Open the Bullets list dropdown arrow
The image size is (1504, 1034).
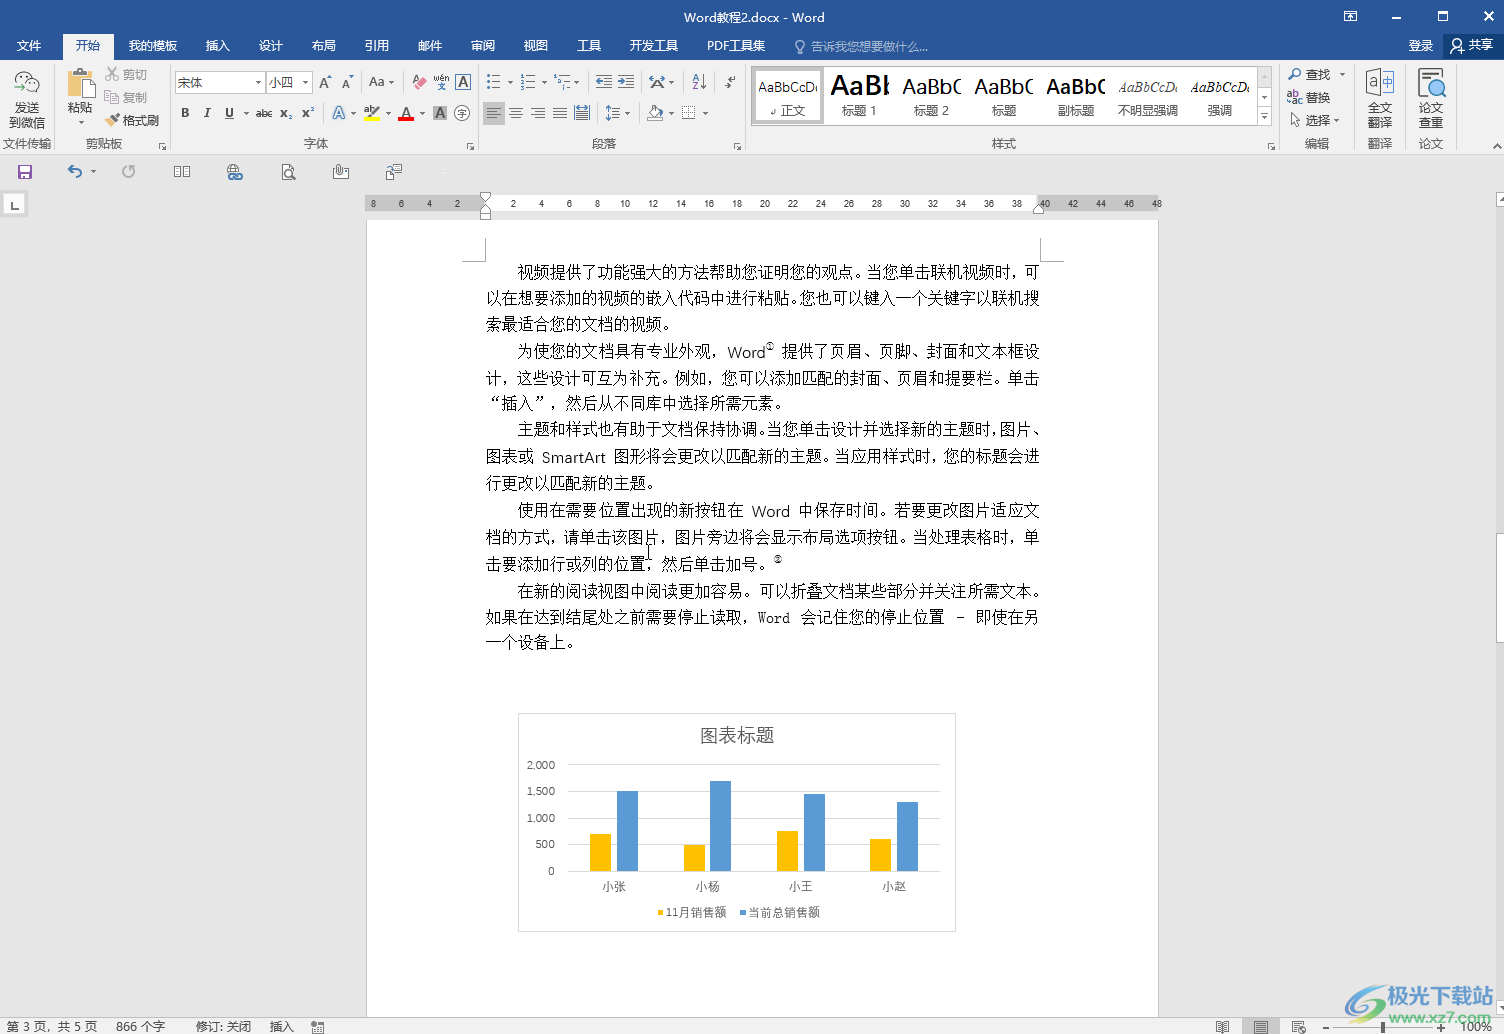click(x=510, y=82)
